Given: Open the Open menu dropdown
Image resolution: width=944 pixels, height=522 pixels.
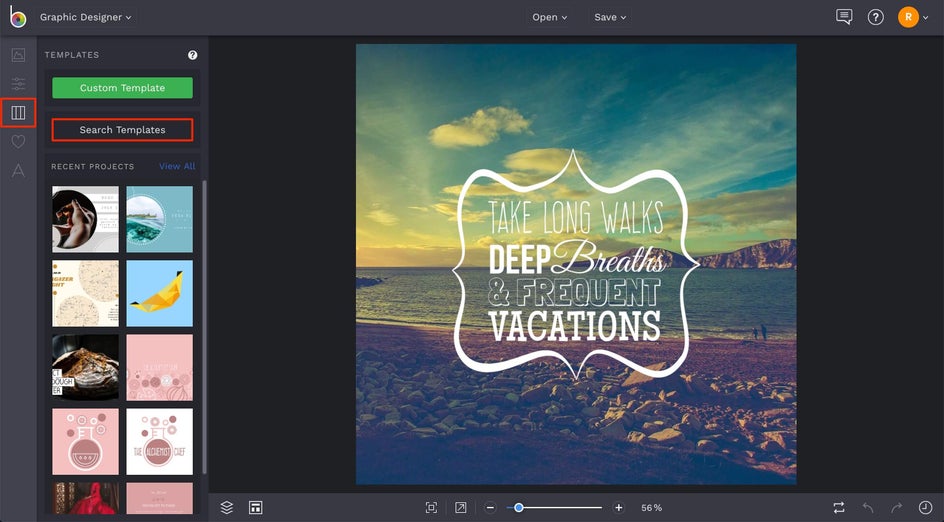Looking at the screenshot, I should coord(550,17).
